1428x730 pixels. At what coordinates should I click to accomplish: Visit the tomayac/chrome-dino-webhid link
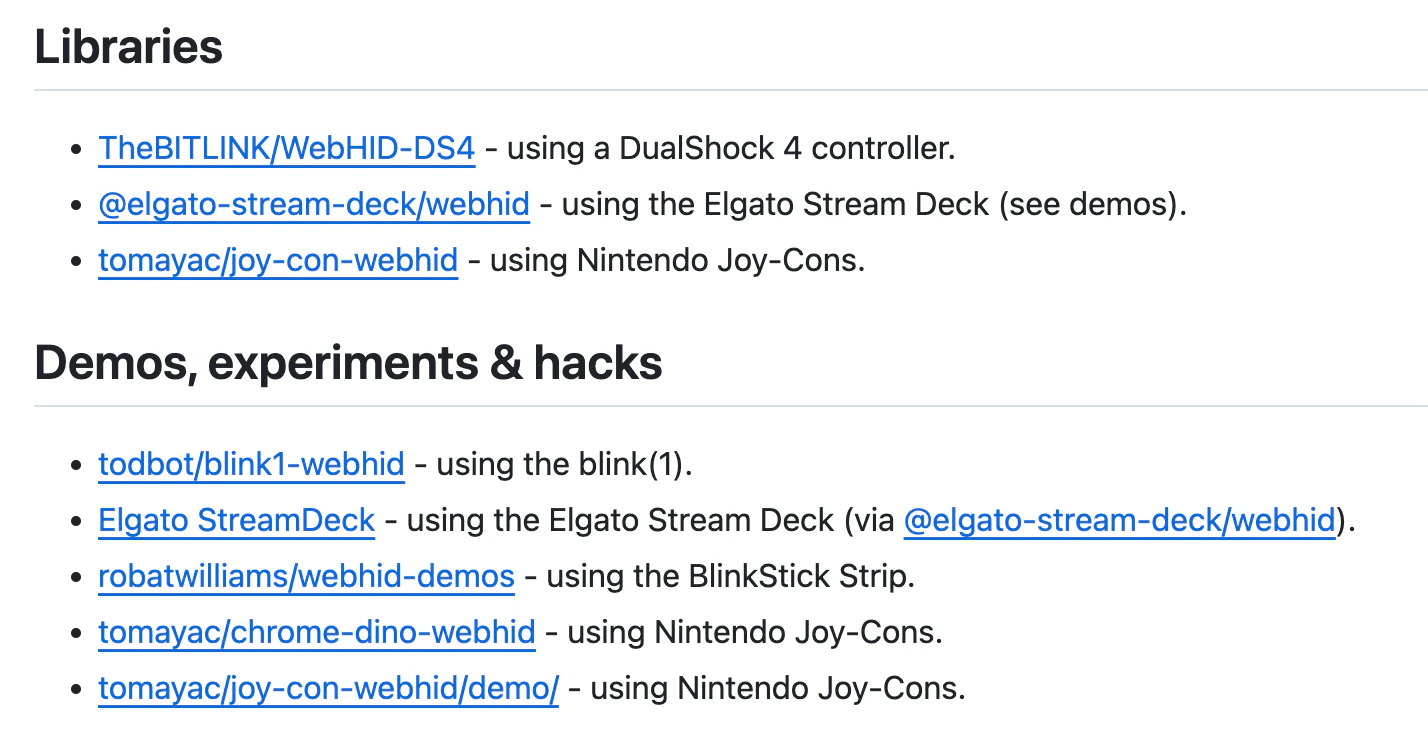coord(317,632)
